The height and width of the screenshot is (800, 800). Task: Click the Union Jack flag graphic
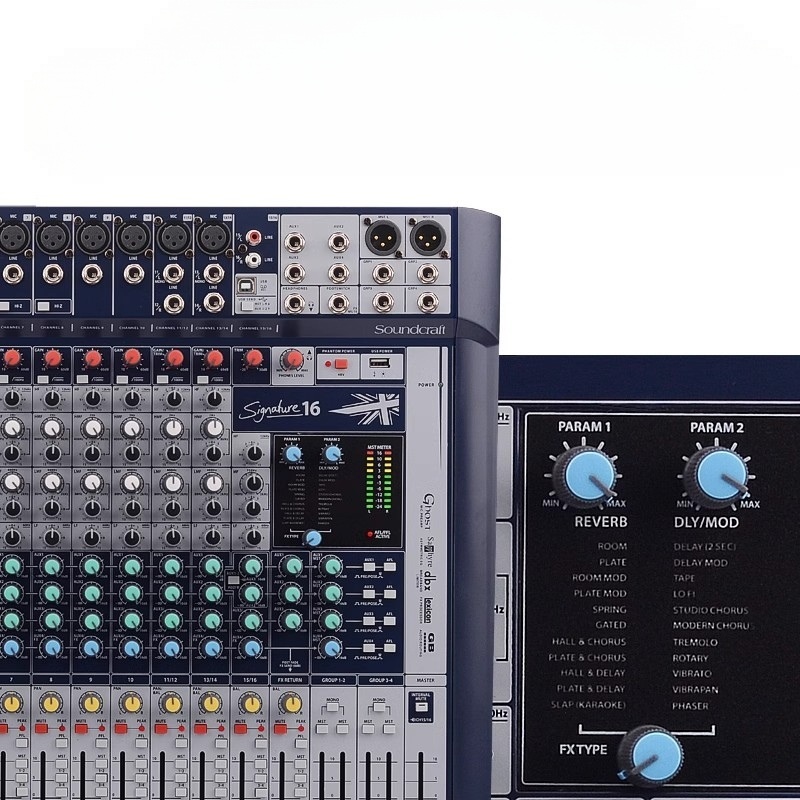365,408
